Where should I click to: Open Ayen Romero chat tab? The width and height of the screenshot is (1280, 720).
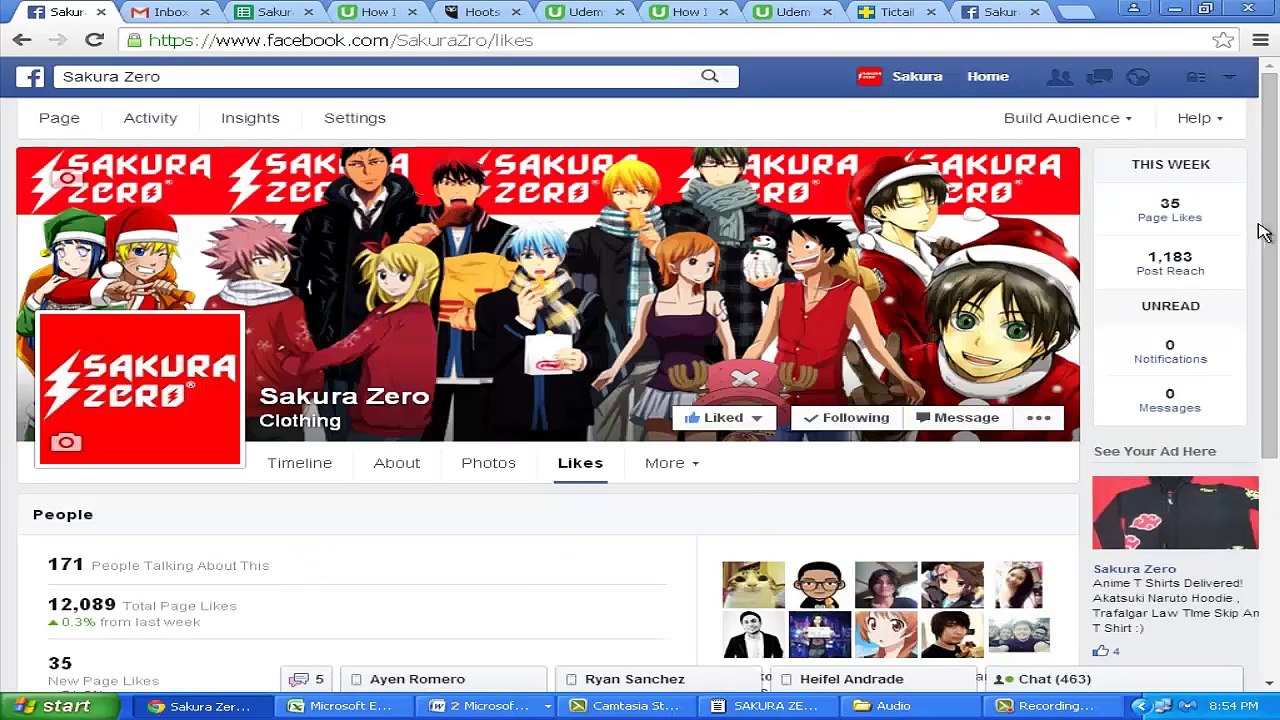(444, 679)
